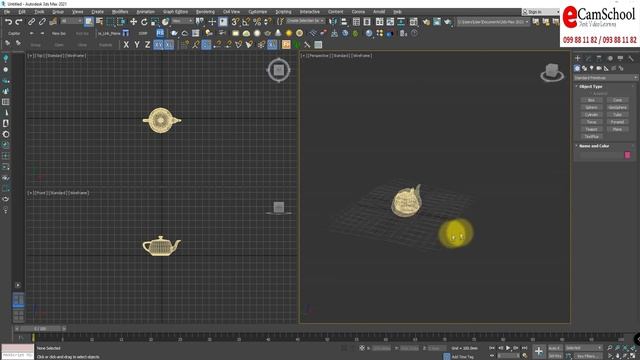
Task: Select the Cameras category icon
Action: [599, 68]
